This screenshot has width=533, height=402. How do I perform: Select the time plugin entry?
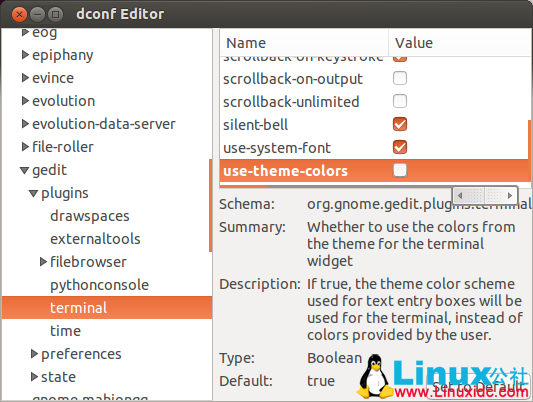[x=65, y=331]
